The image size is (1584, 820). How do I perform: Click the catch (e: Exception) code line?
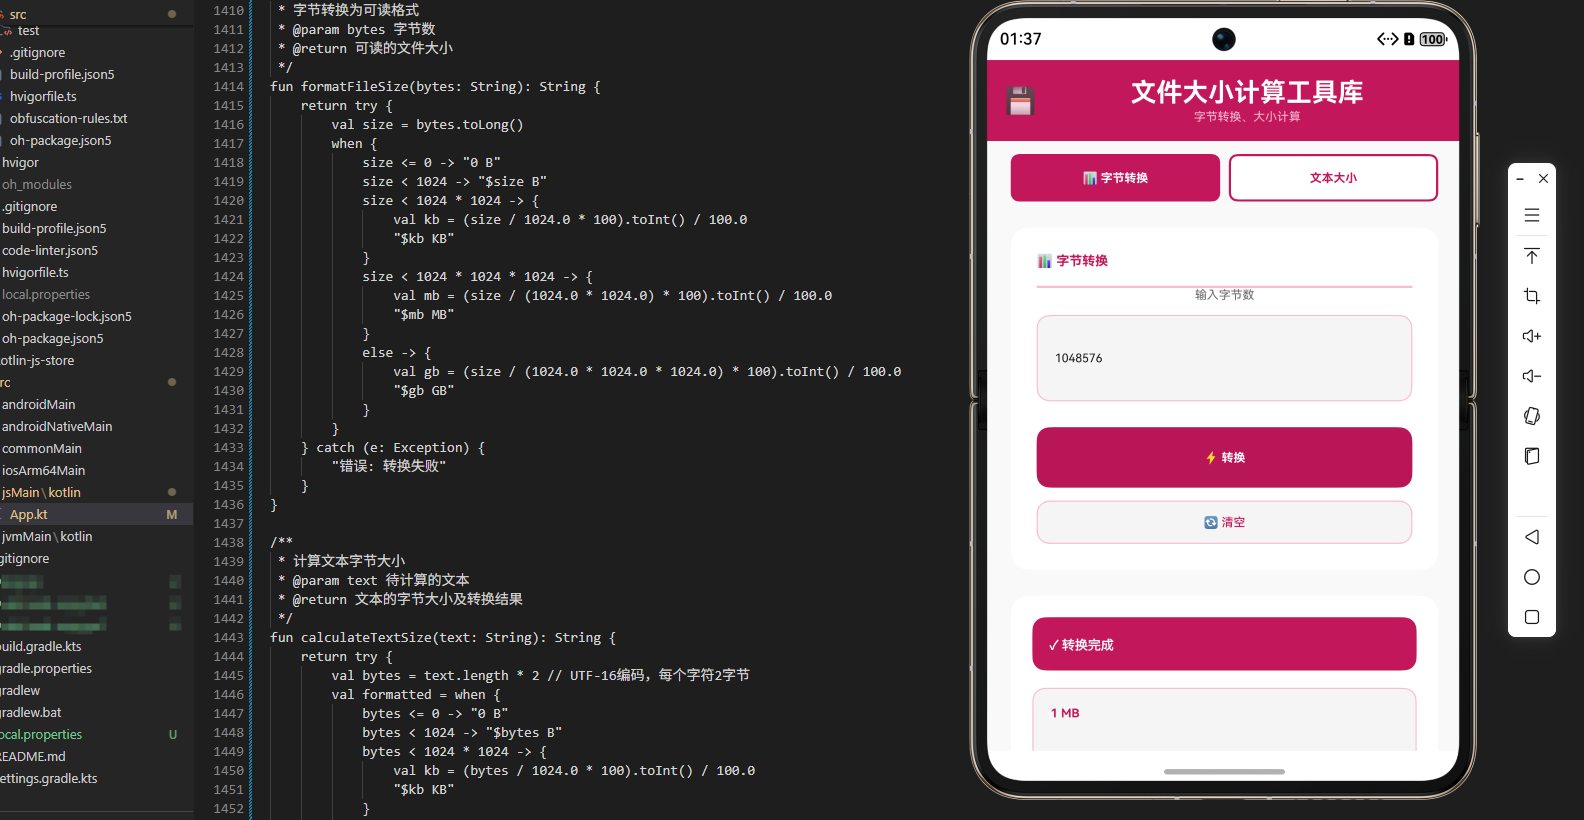coord(393,448)
